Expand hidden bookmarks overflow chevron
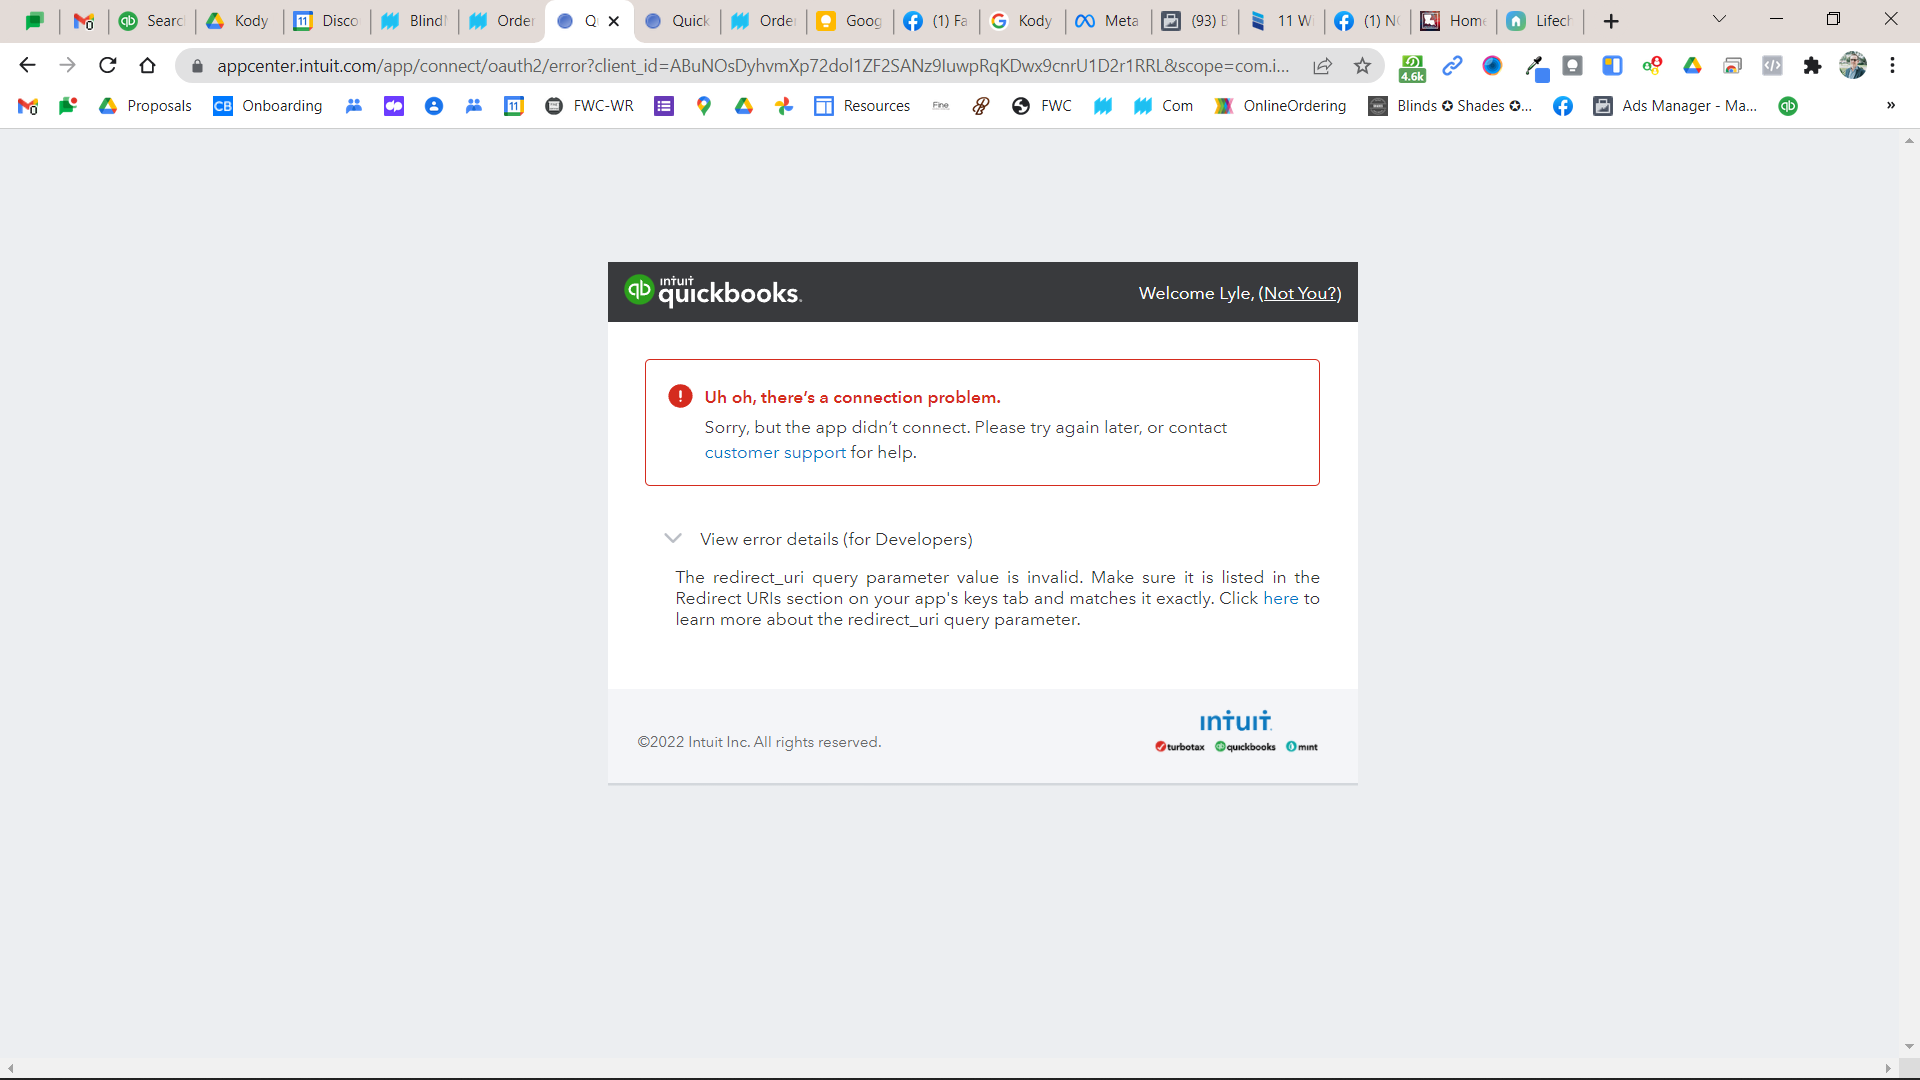The width and height of the screenshot is (1920, 1080). 1890,106
